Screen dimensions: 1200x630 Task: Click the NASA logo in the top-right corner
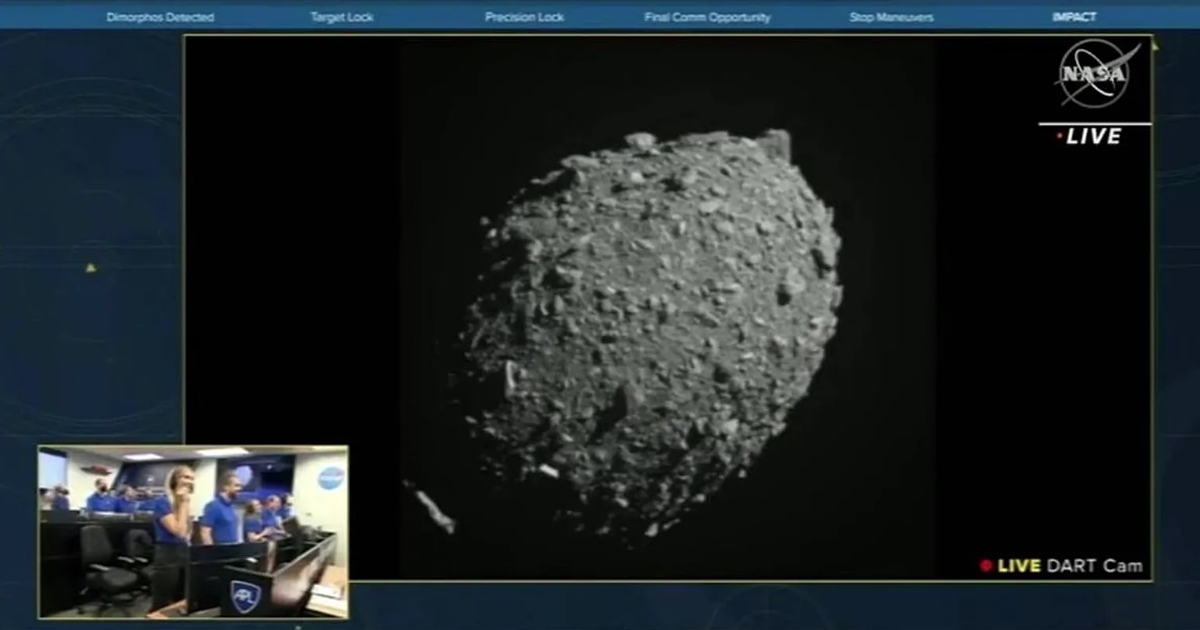pyautogui.click(x=1093, y=75)
